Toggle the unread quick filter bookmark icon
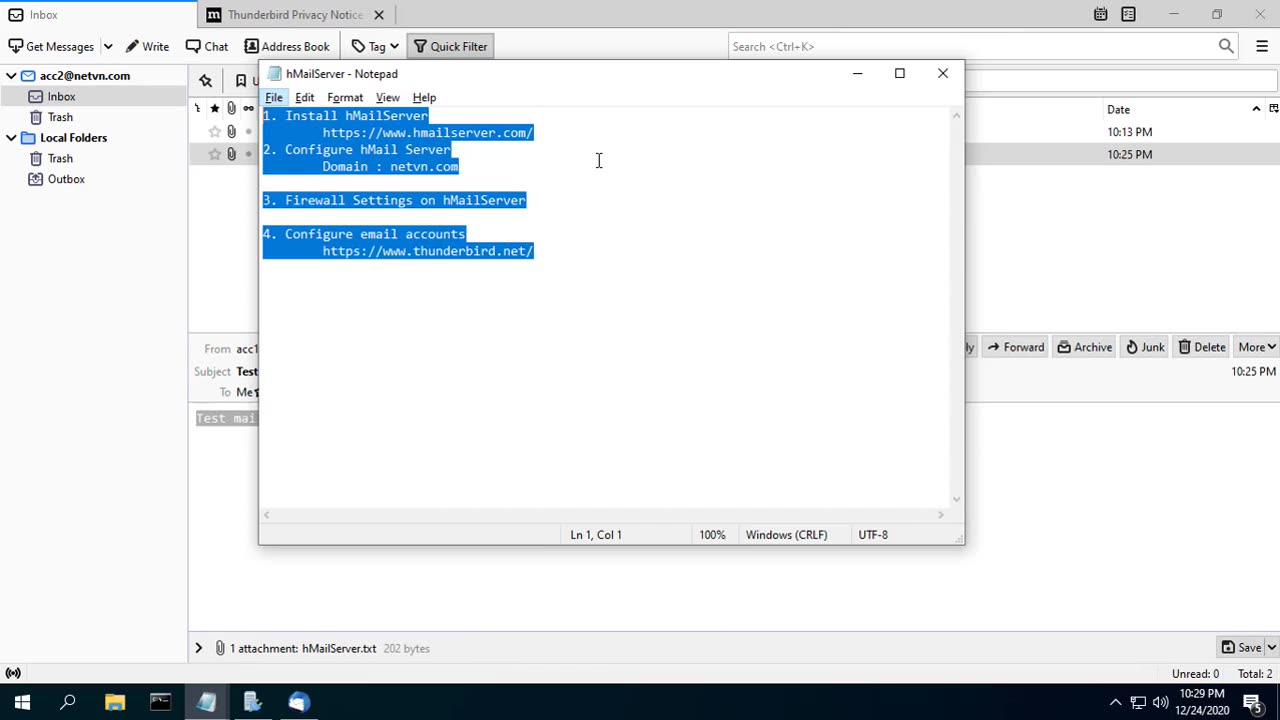The width and height of the screenshot is (1280, 720). tap(241, 81)
